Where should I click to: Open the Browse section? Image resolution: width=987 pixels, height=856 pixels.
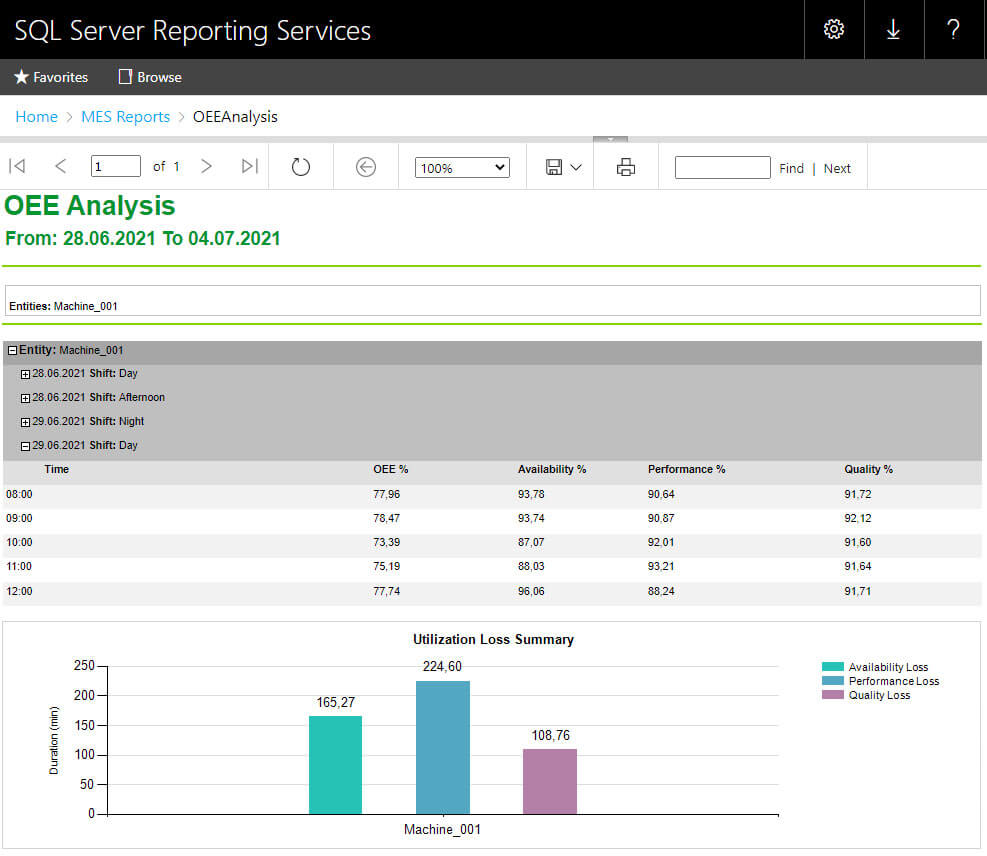click(150, 77)
